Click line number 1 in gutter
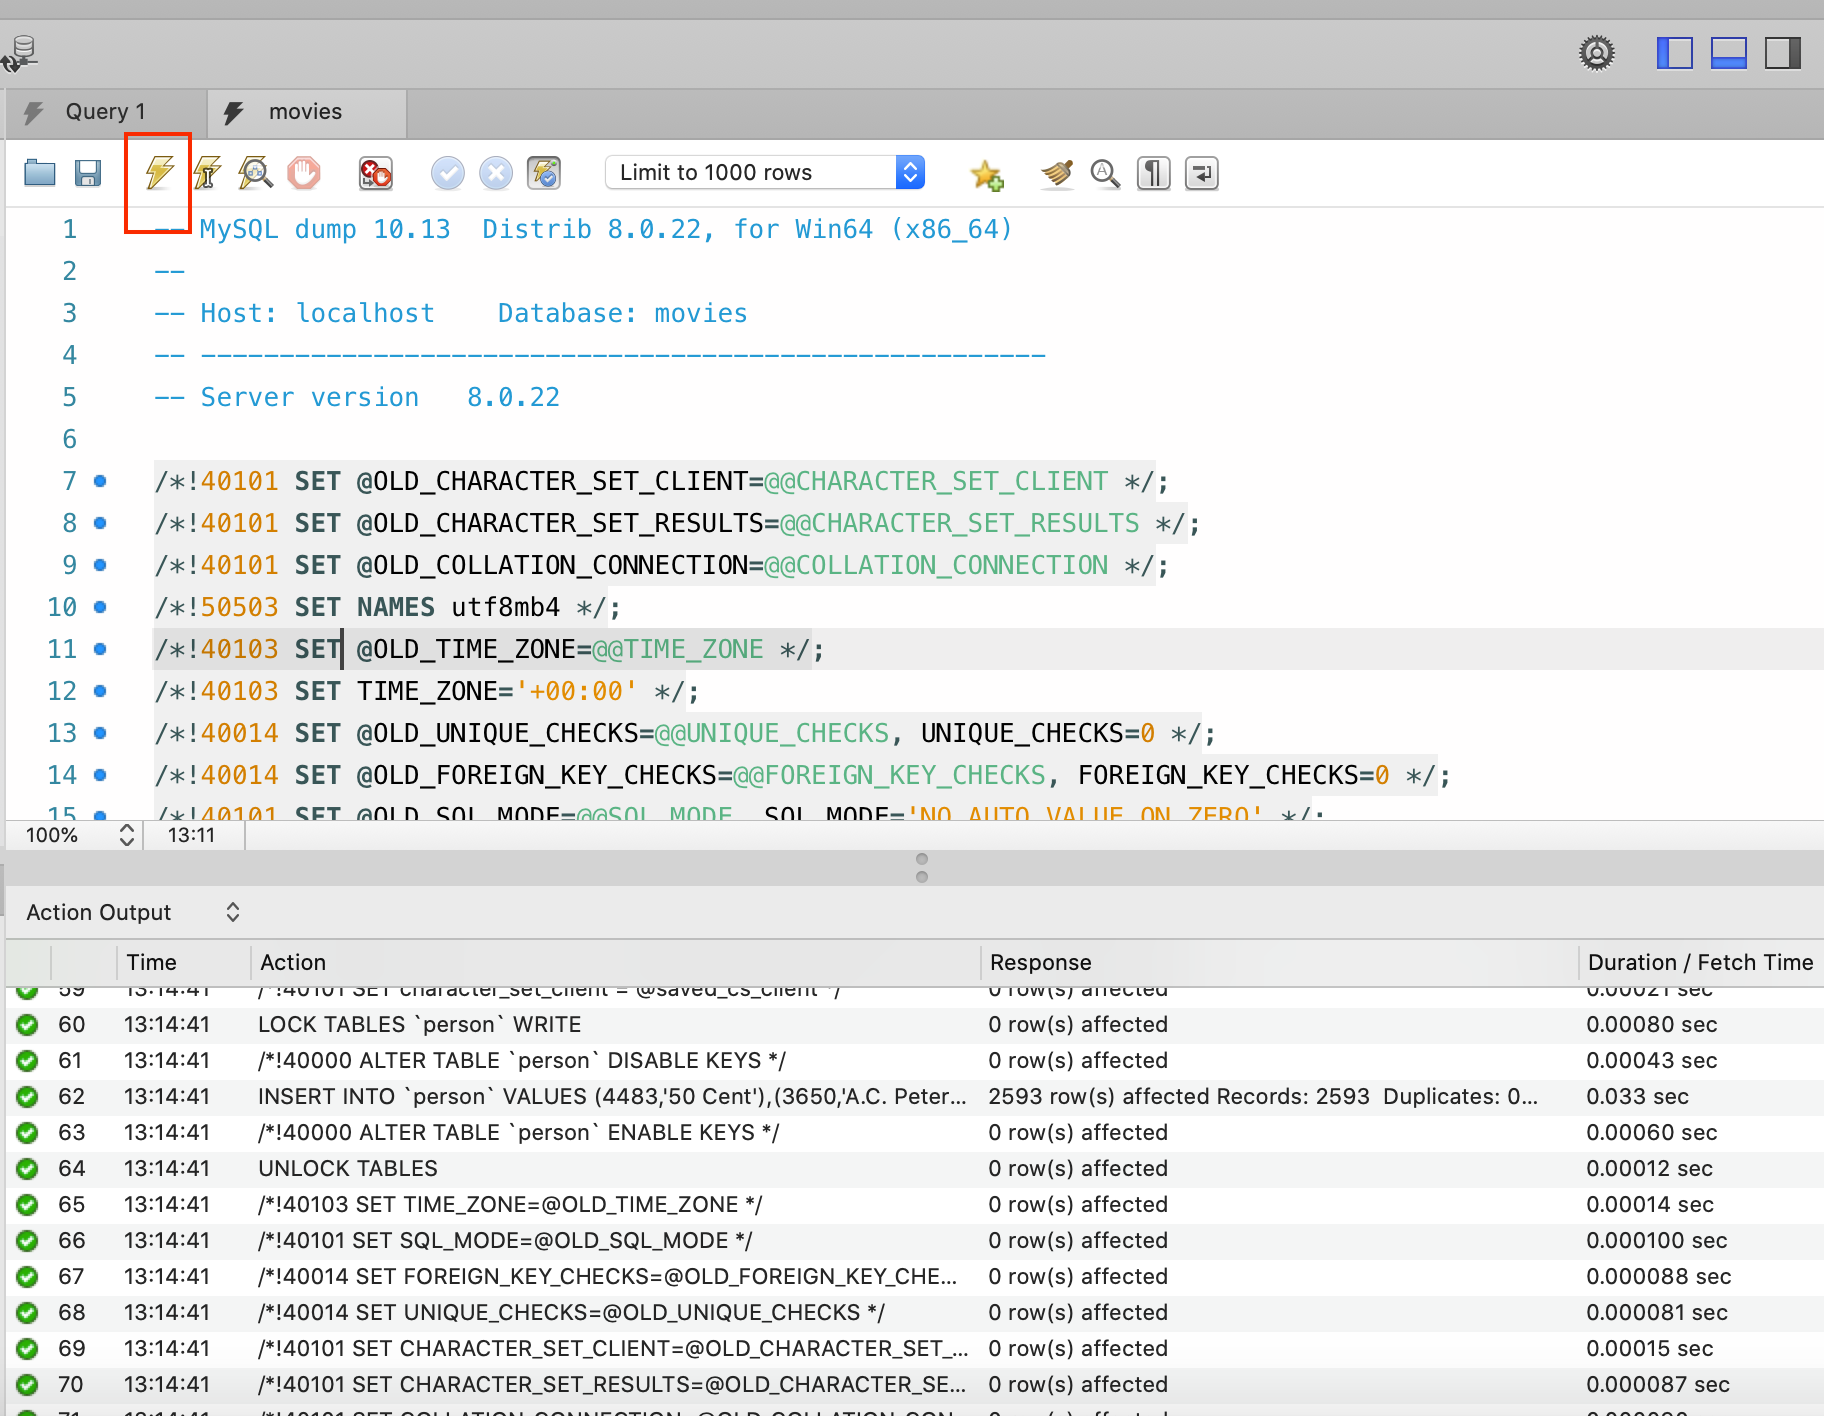Image resolution: width=1824 pixels, height=1416 pixels. (x=69, y=229)
